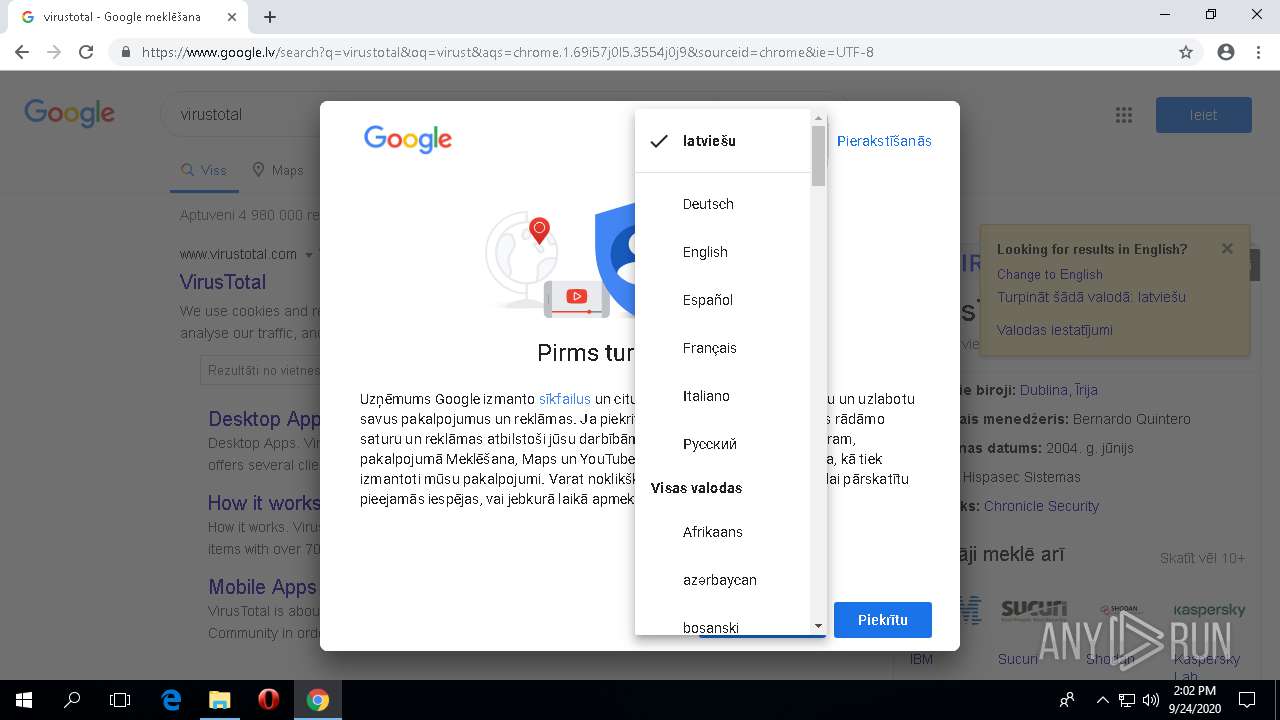Image resolution: width=1280 pixels, height=720 pixels.
Task: Click Skatīt vēl 10+ link
Action: tap(1203, 558)
